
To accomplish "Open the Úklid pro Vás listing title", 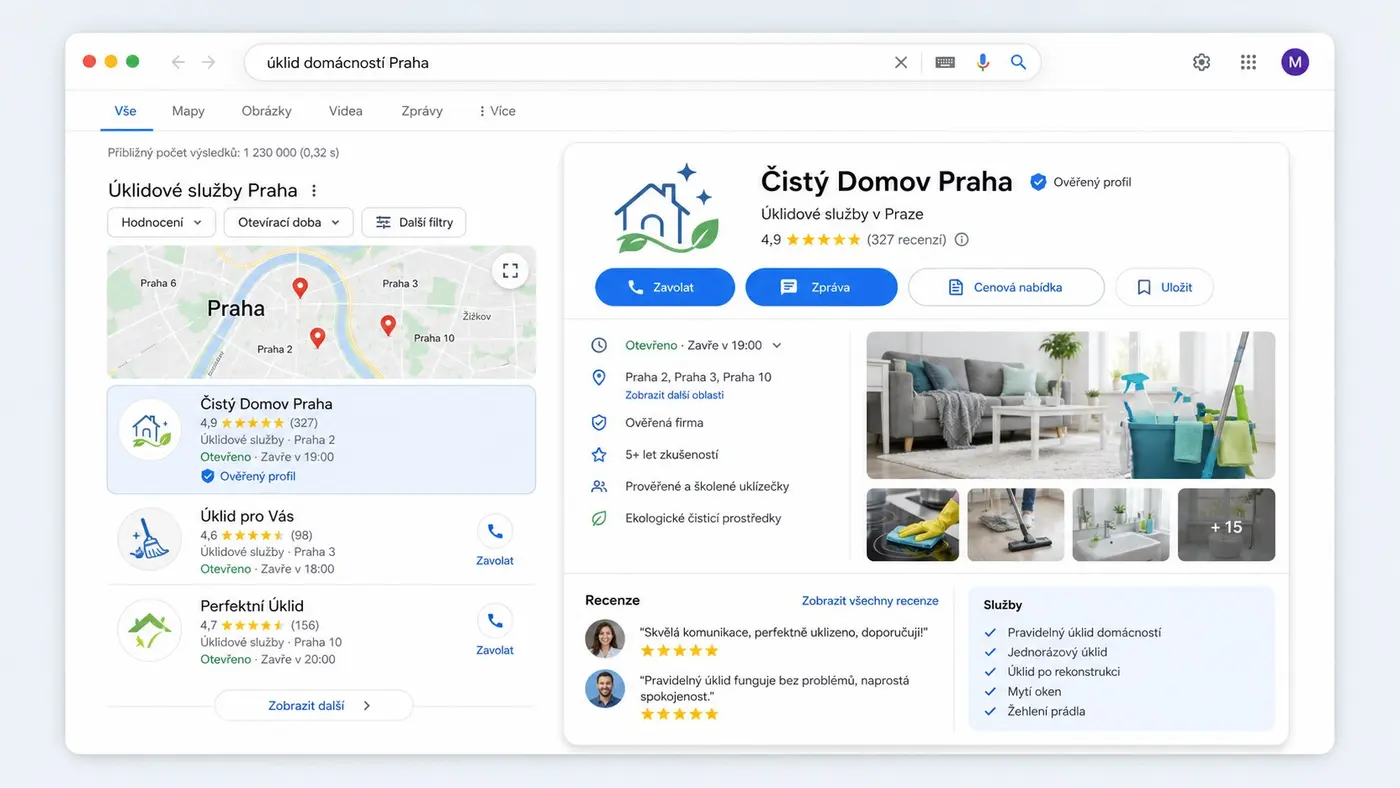I will pos(247,516).
